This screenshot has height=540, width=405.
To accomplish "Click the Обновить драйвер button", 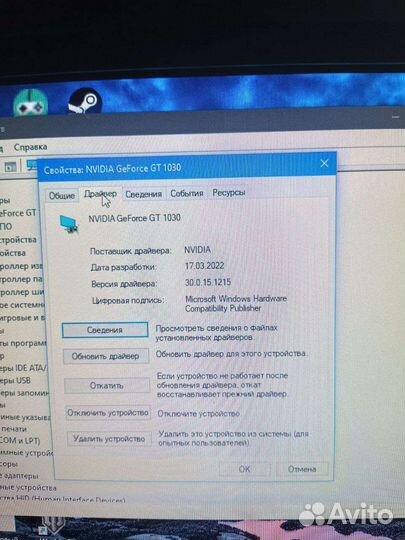I will pyautogui.click(x=106, y=356).
